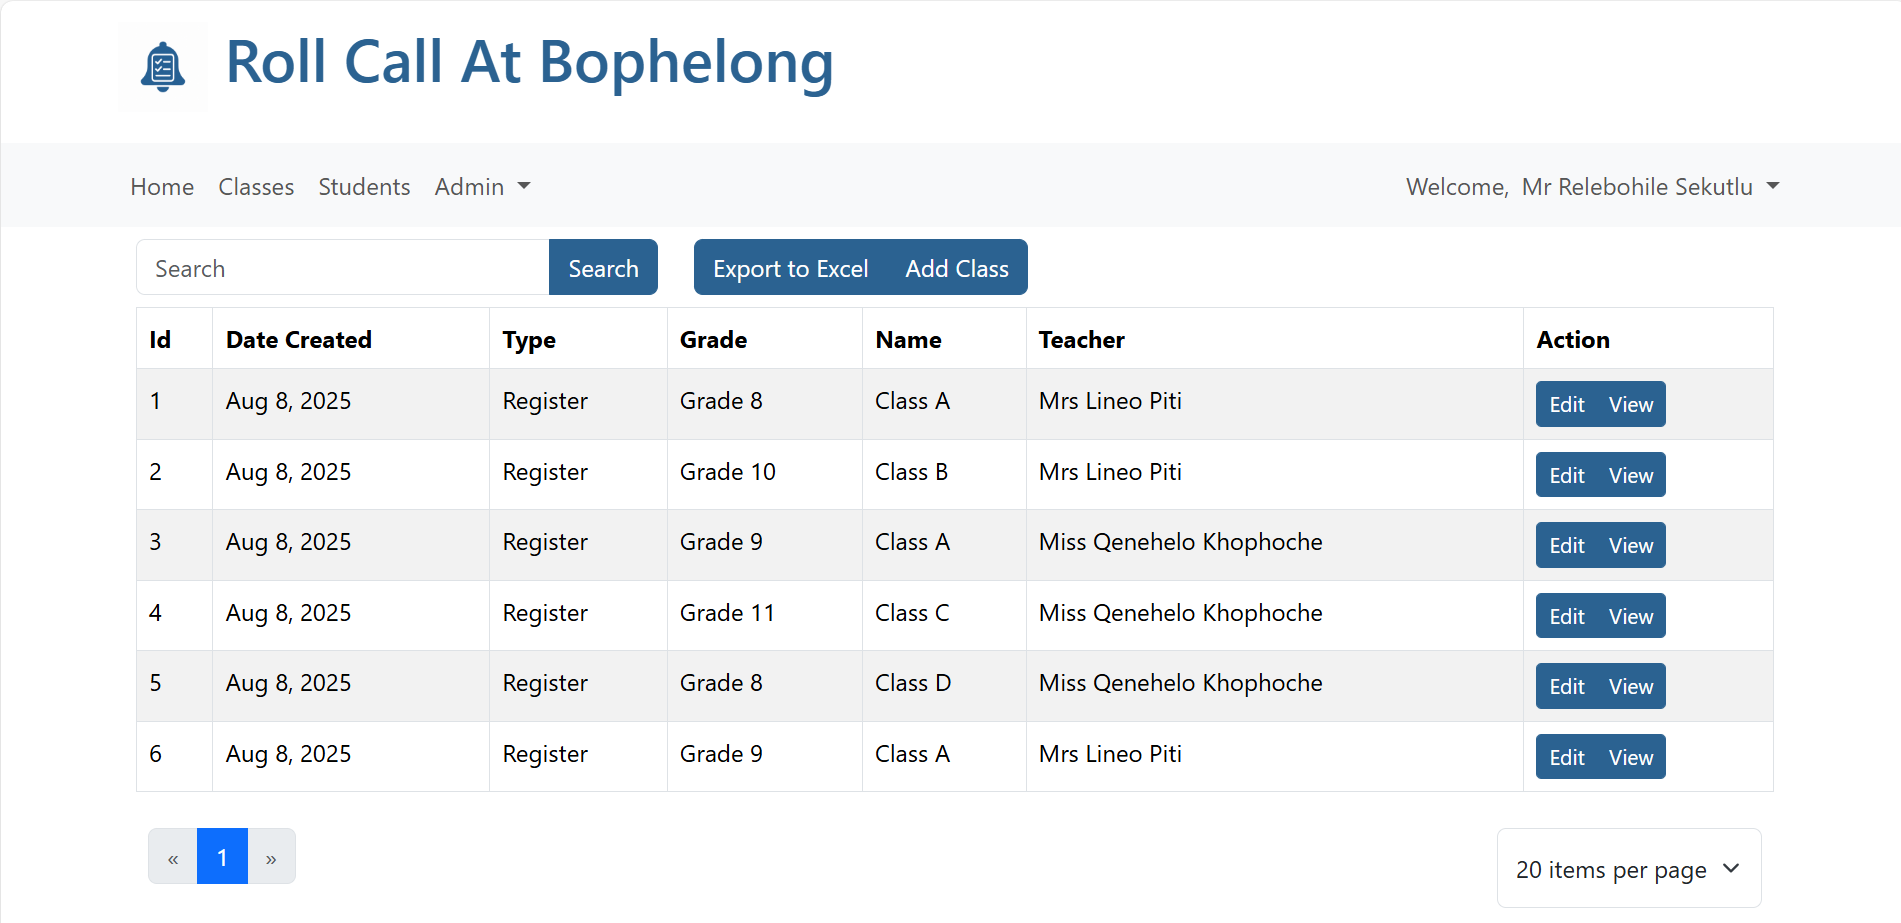
Task: Edit the Grade 8 Class A row
Action: (1566, 405)
